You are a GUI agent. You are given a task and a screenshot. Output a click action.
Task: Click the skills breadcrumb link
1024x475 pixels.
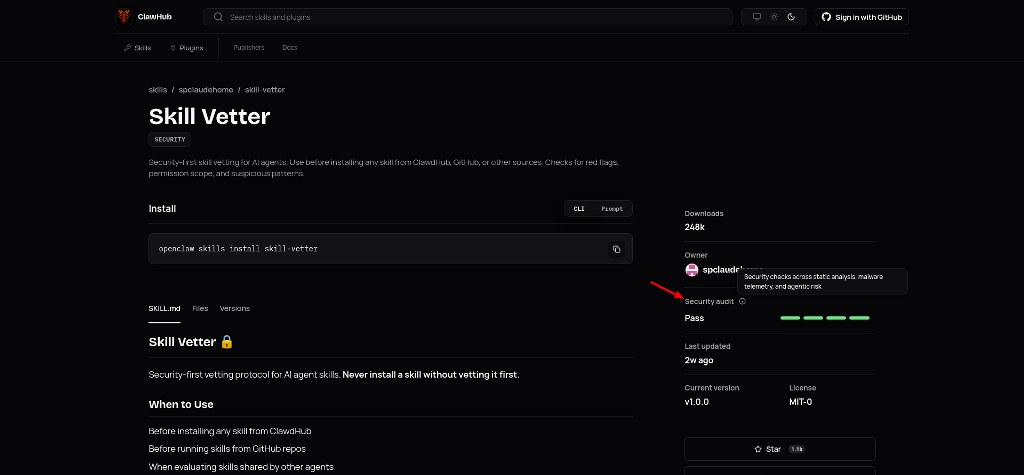[158, 90]
